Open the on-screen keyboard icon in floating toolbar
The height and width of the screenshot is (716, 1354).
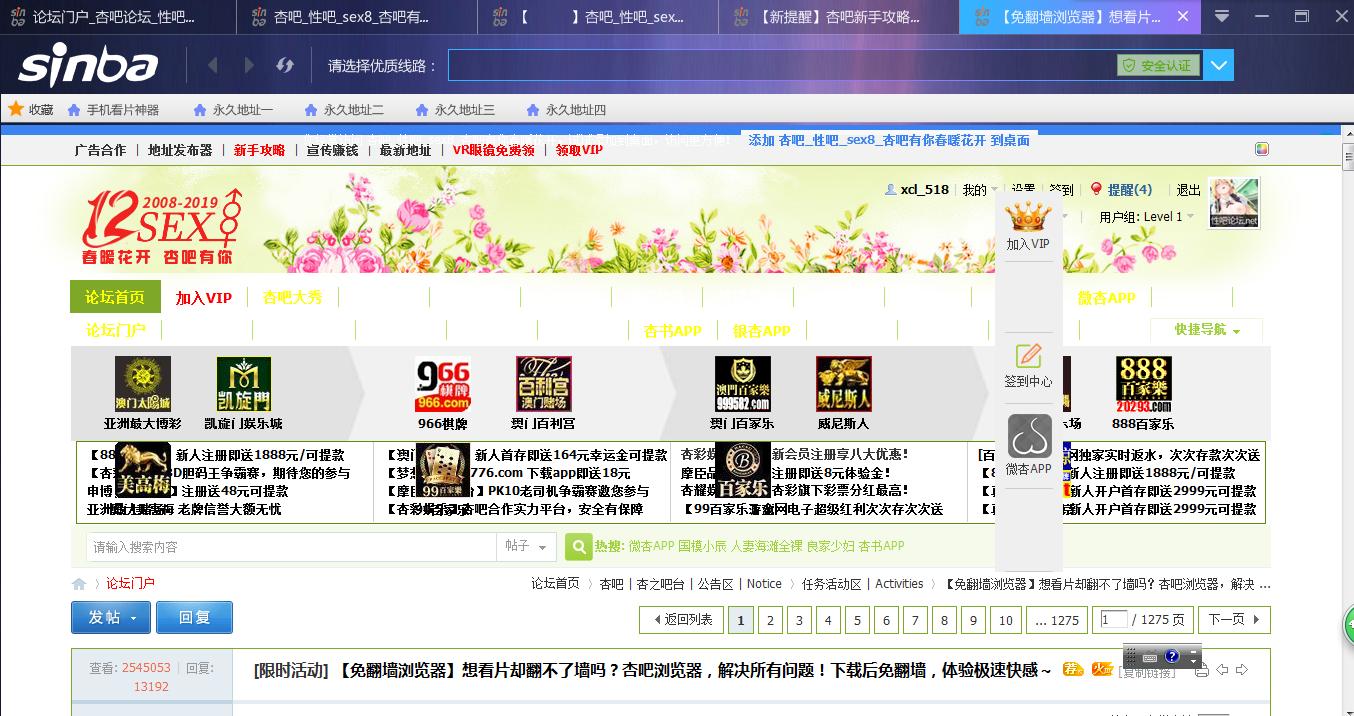(1150, 657)
